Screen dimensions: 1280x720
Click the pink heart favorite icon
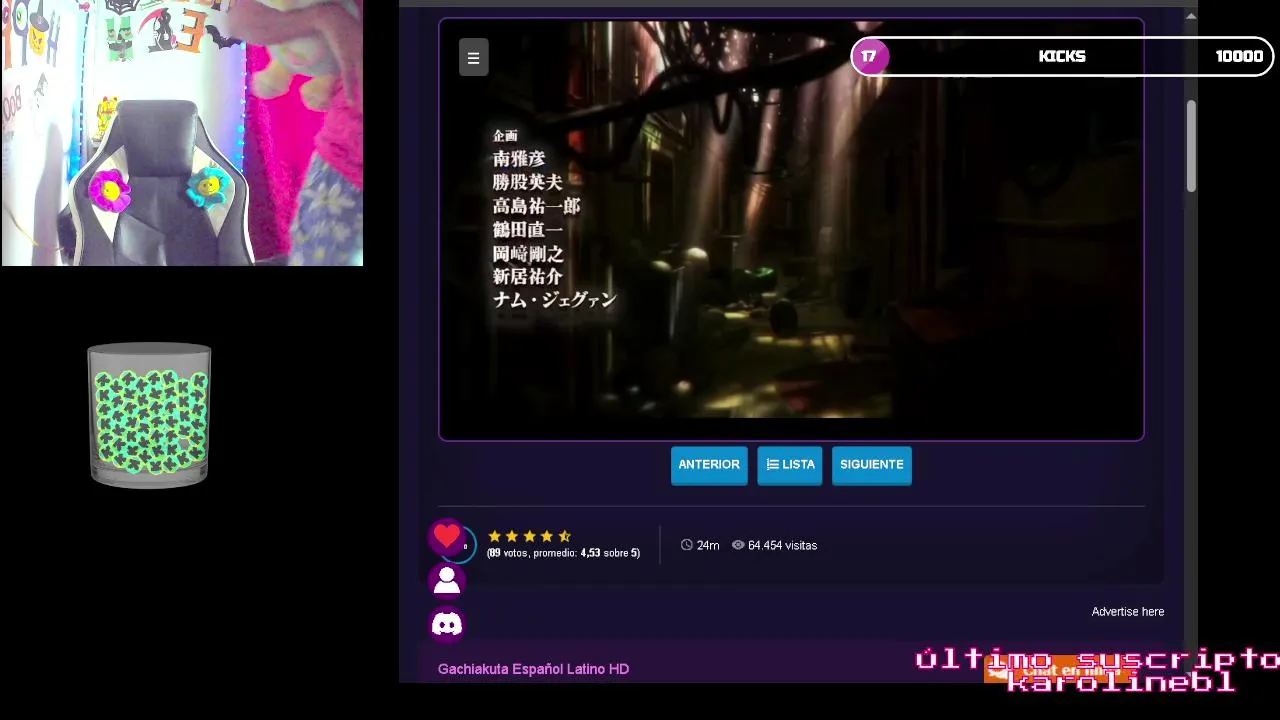tap(447, 537)
